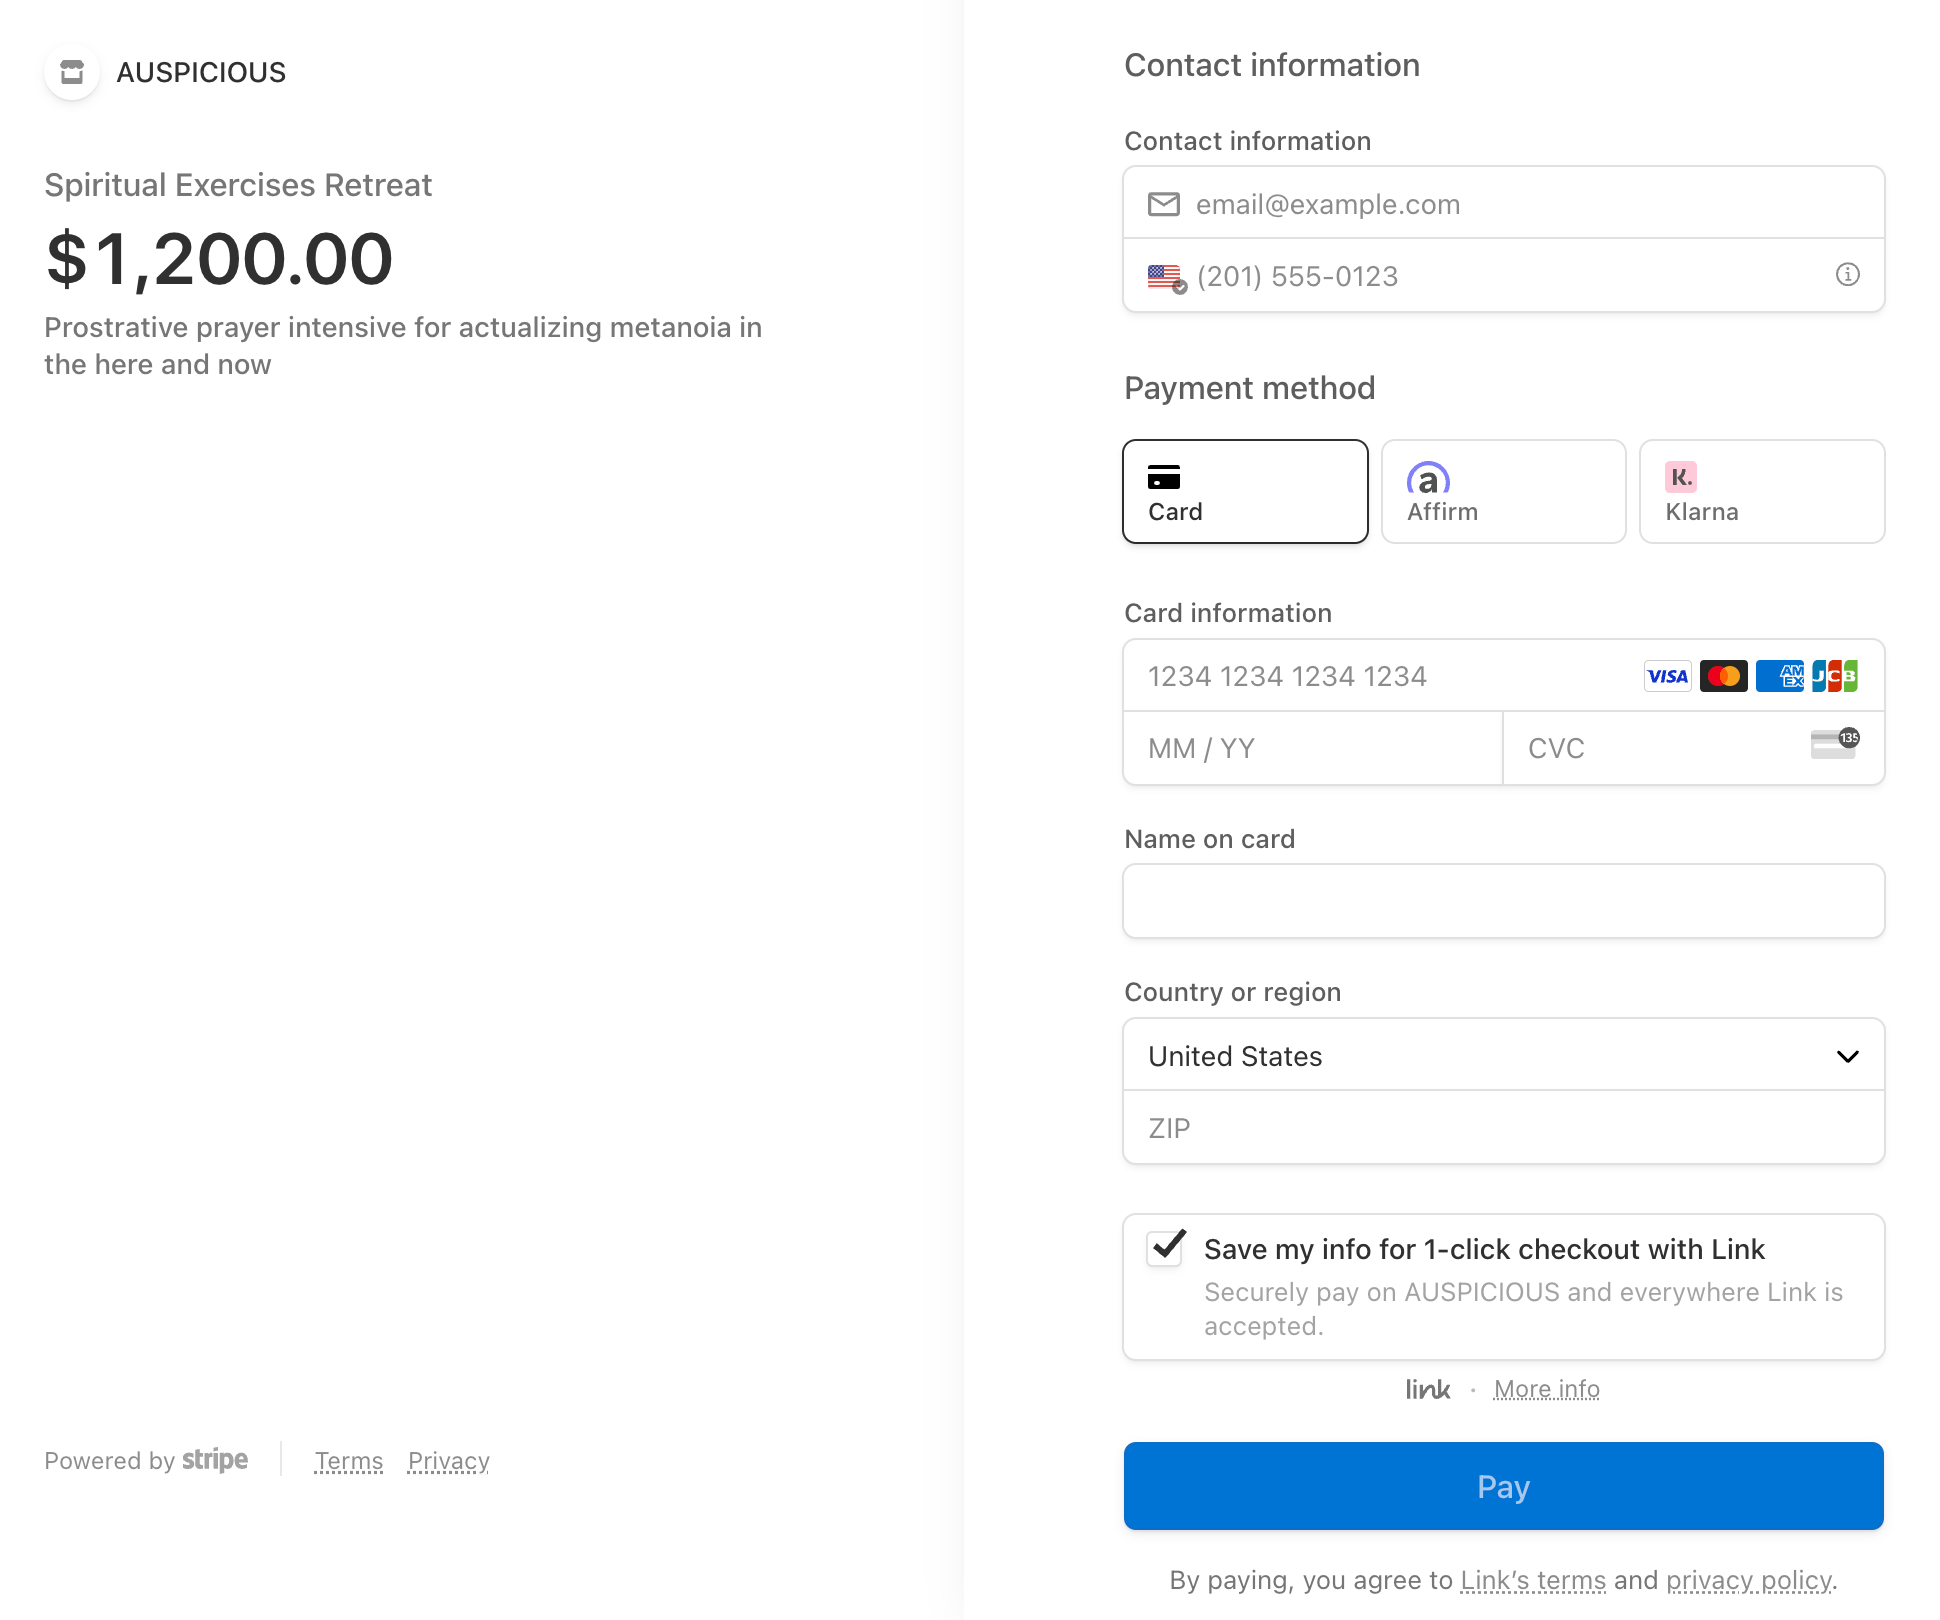This screenshot has width=1940, height=1620.
Task: Switch to the Affirm payment method
Action: coord(1503,492)
